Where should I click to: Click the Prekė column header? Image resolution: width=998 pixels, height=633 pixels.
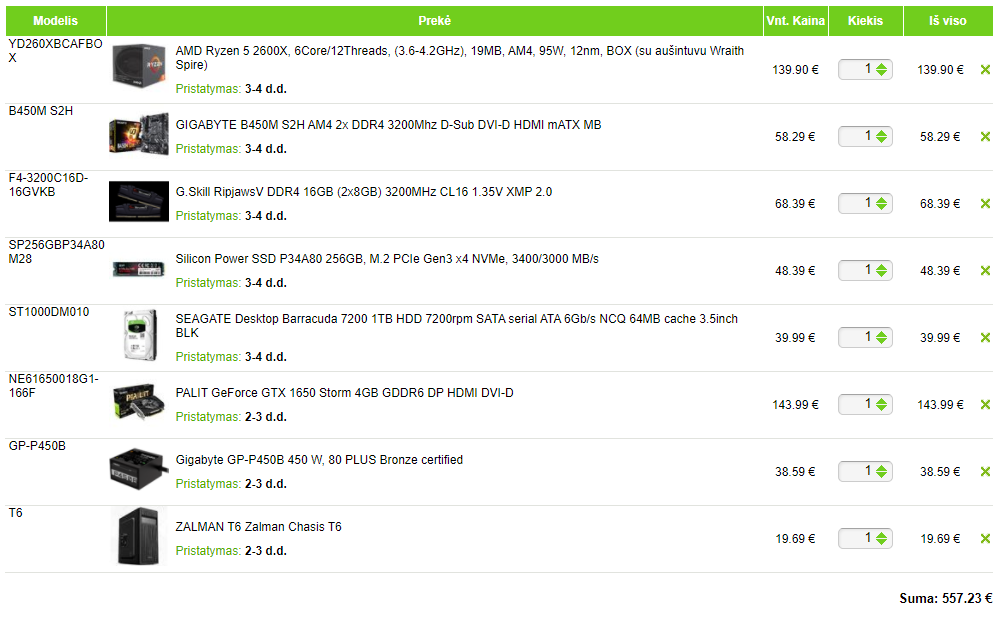[x=435, y=21]
